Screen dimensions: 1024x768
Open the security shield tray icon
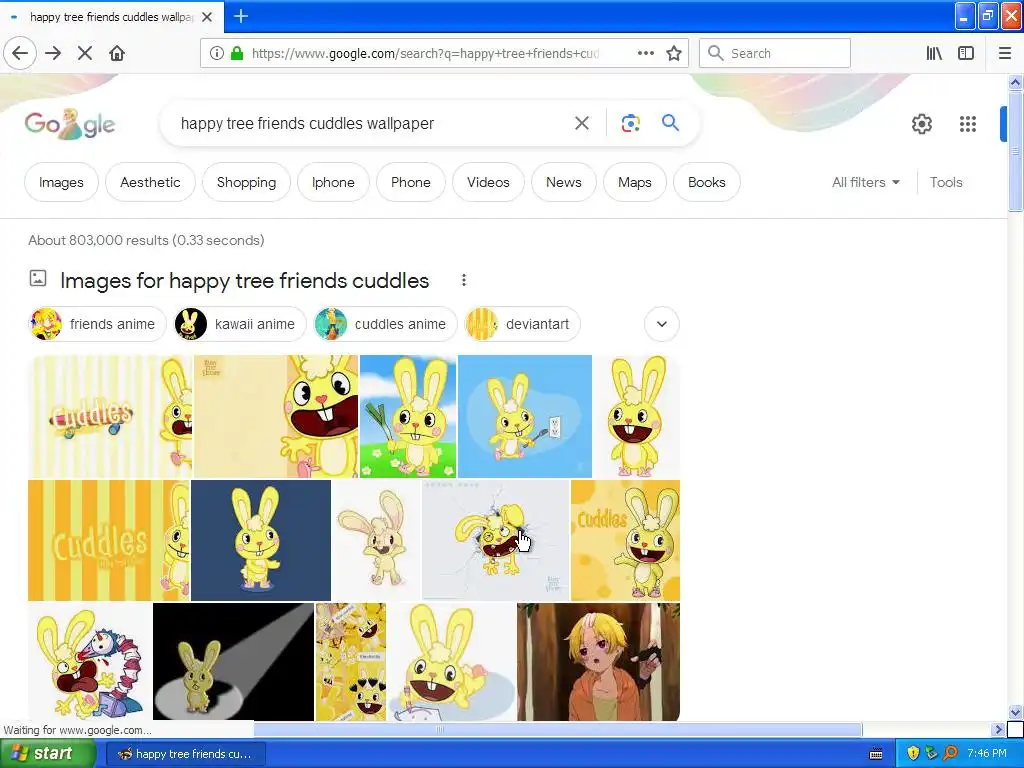[x=913, y=753]
